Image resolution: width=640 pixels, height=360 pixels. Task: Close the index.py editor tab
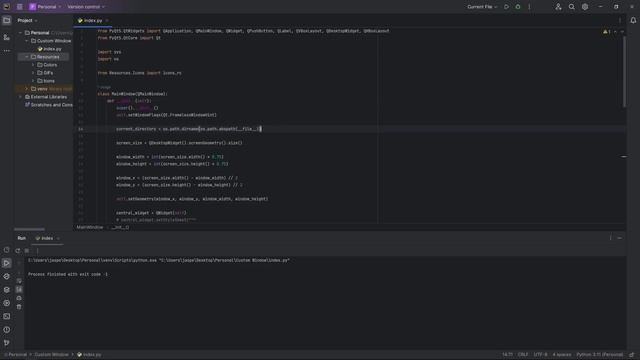click(107, 20)
